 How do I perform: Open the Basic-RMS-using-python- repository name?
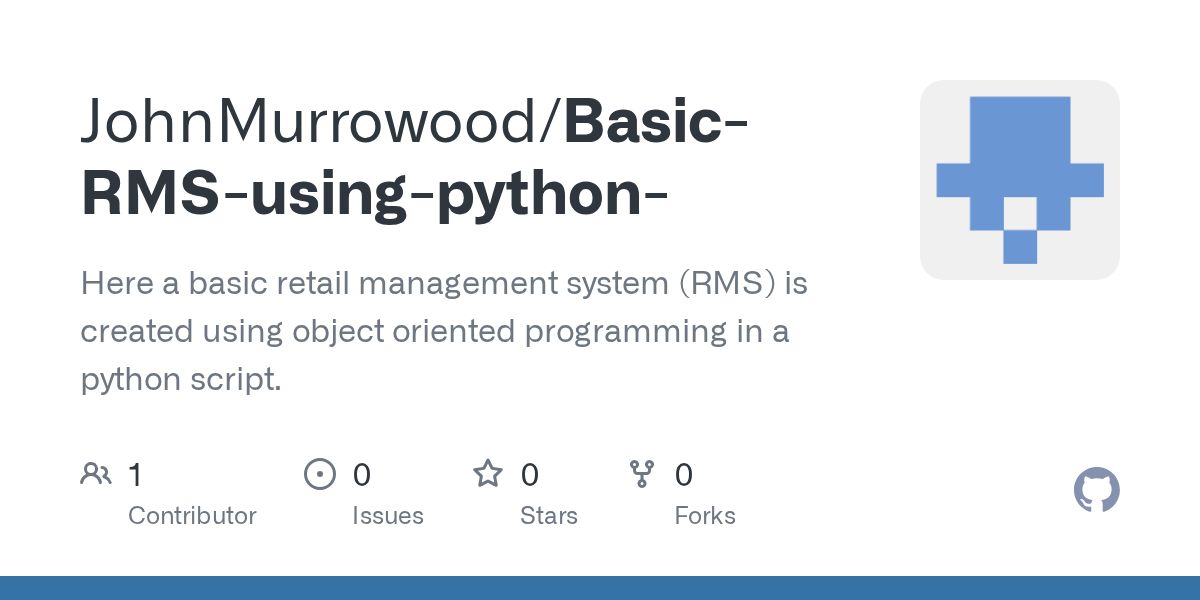[416, 158]
